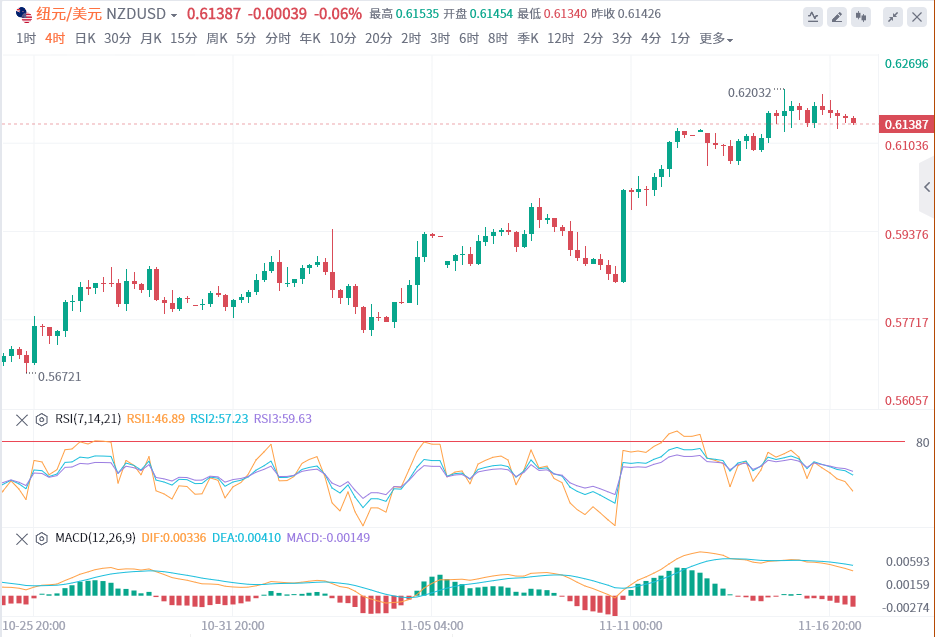Select the 3分 timeframe
The width and height of the screenshot is (935, 637).
[622, 39]
